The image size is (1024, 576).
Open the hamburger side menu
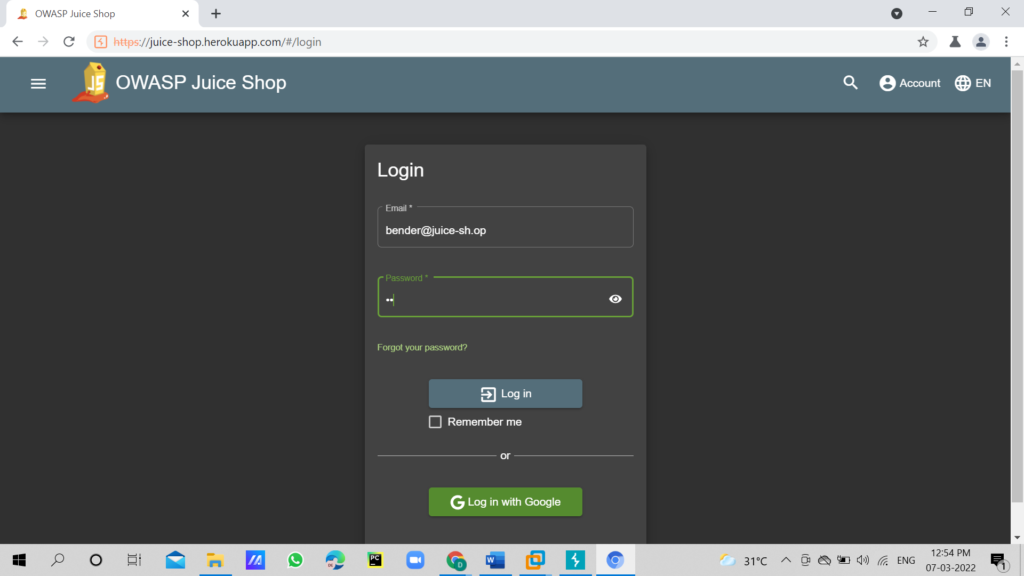coord(38,84)
